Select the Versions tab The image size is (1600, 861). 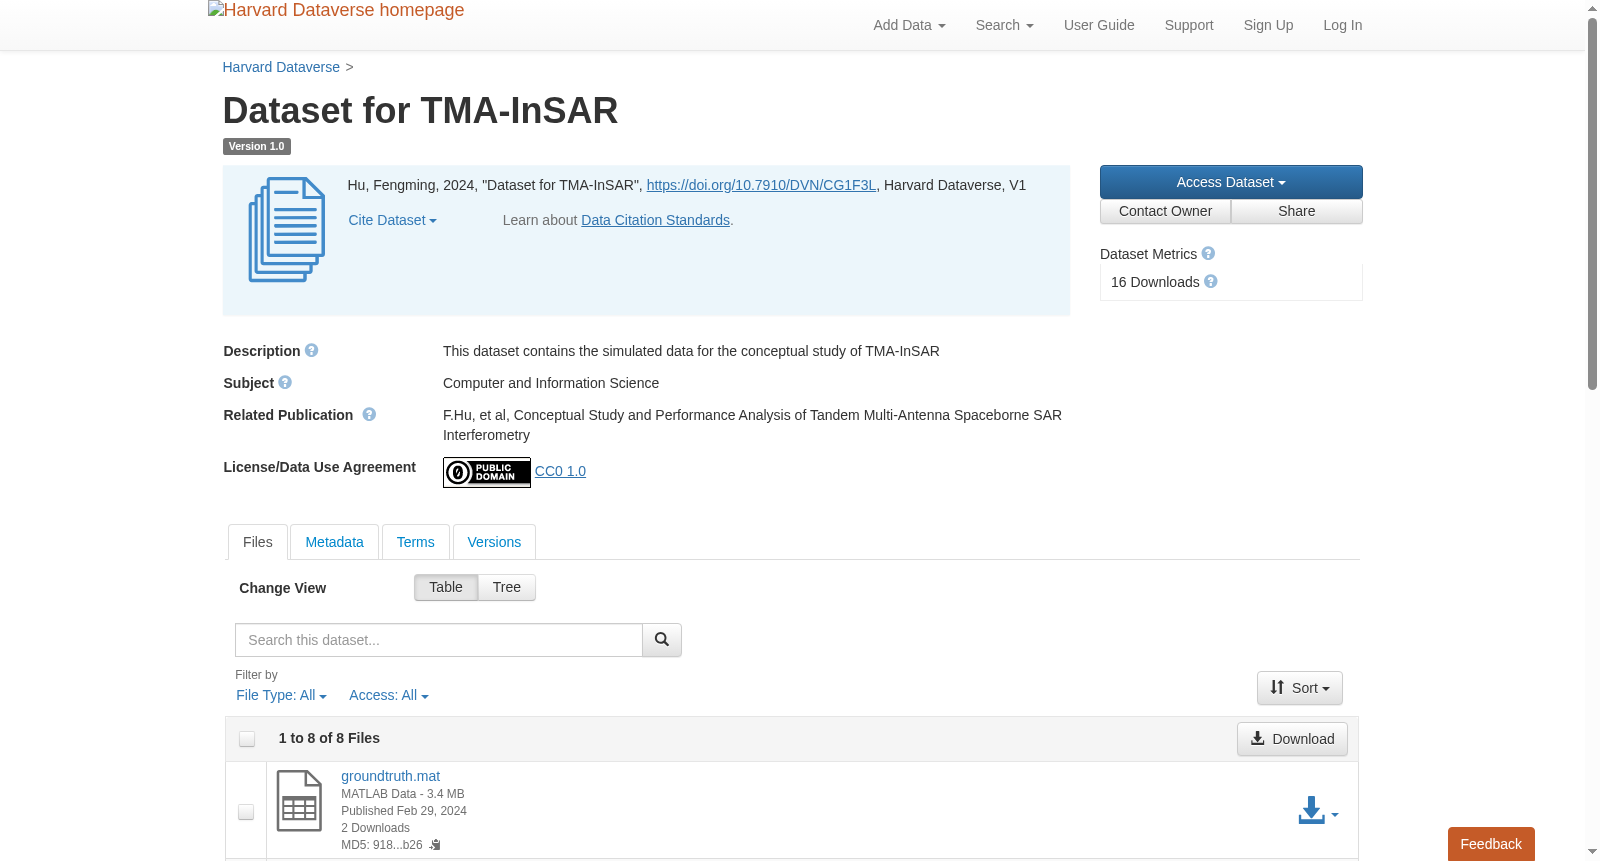click(494, 542)
